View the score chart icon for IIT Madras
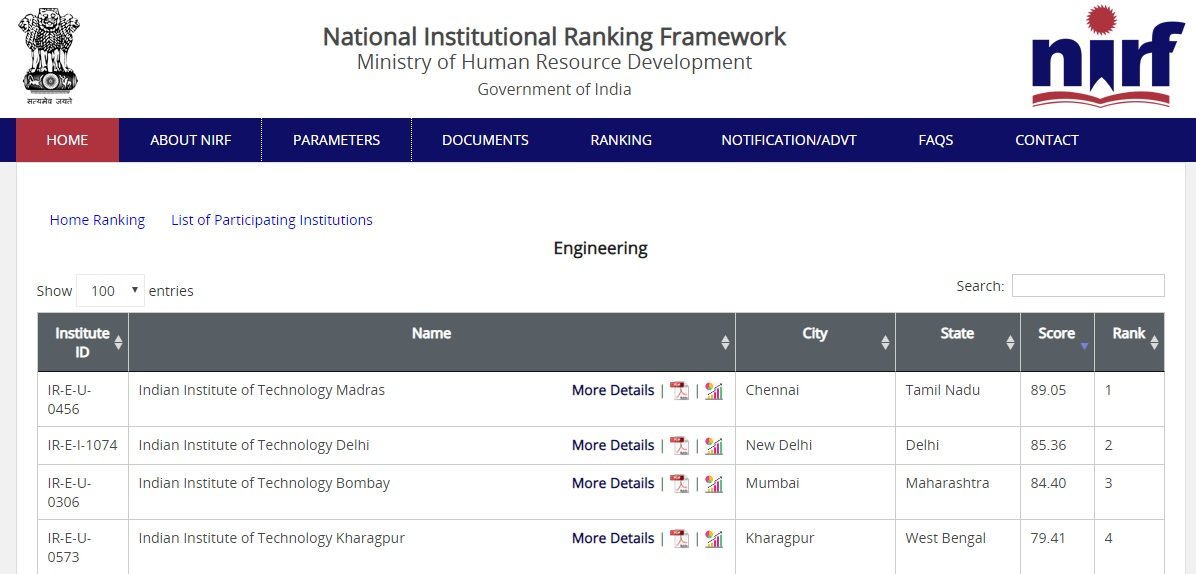Viewport: 1196px width, 574px height. coord(714,391)
